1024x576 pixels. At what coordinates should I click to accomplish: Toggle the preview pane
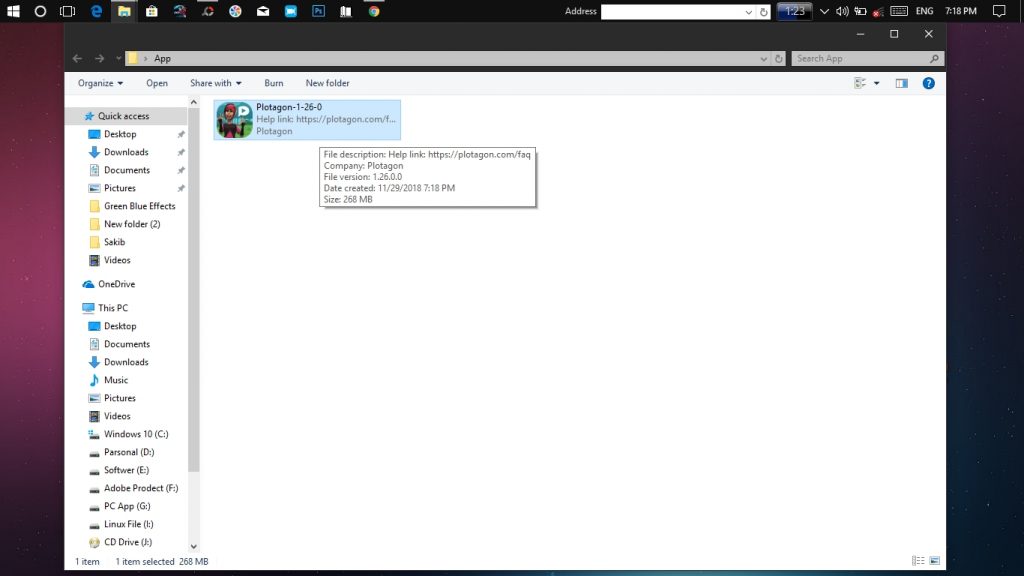point(901,83)
